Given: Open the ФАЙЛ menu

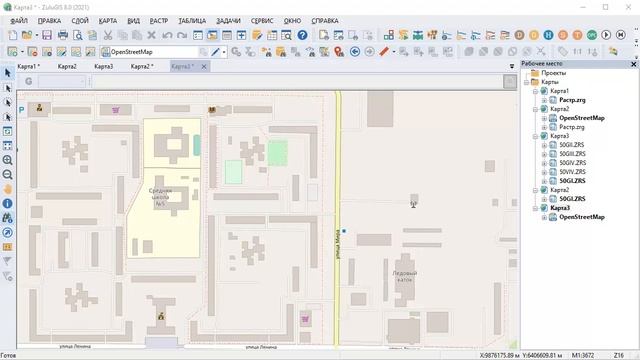Looking at the screenshot, I should tap(19, 20).
